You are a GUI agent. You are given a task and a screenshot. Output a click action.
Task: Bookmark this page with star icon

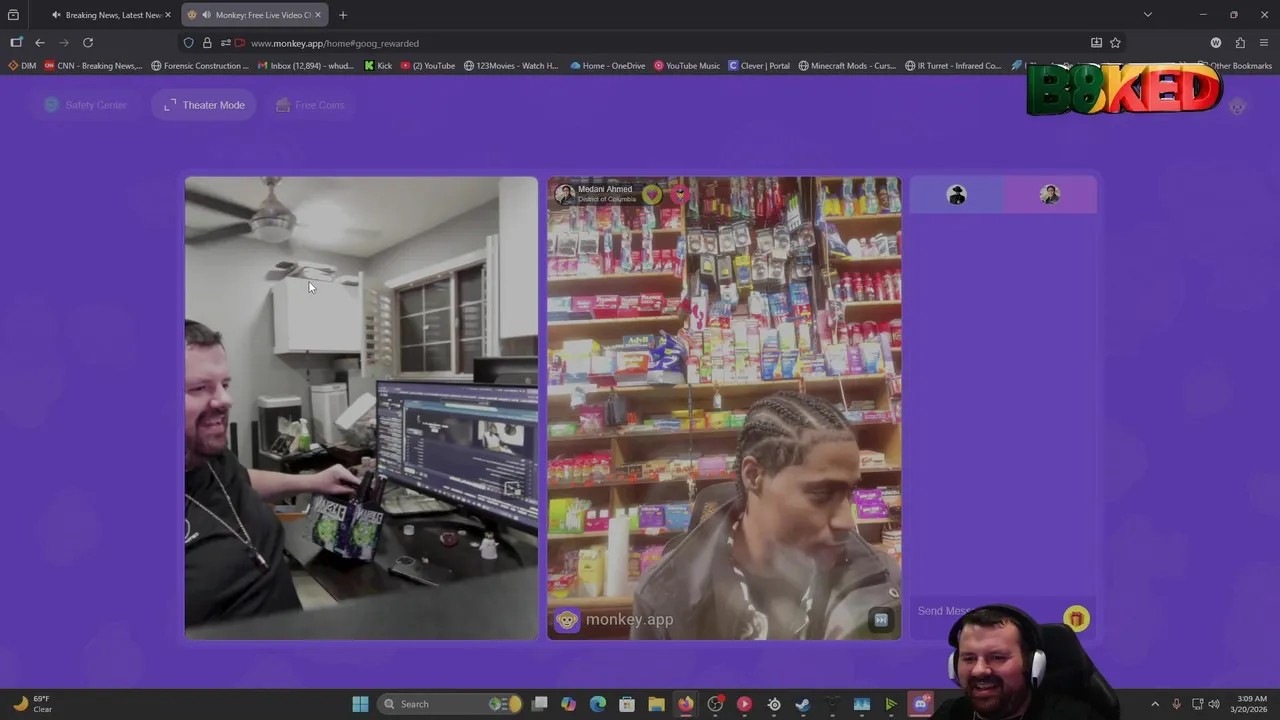click(x=1115, y=43)
